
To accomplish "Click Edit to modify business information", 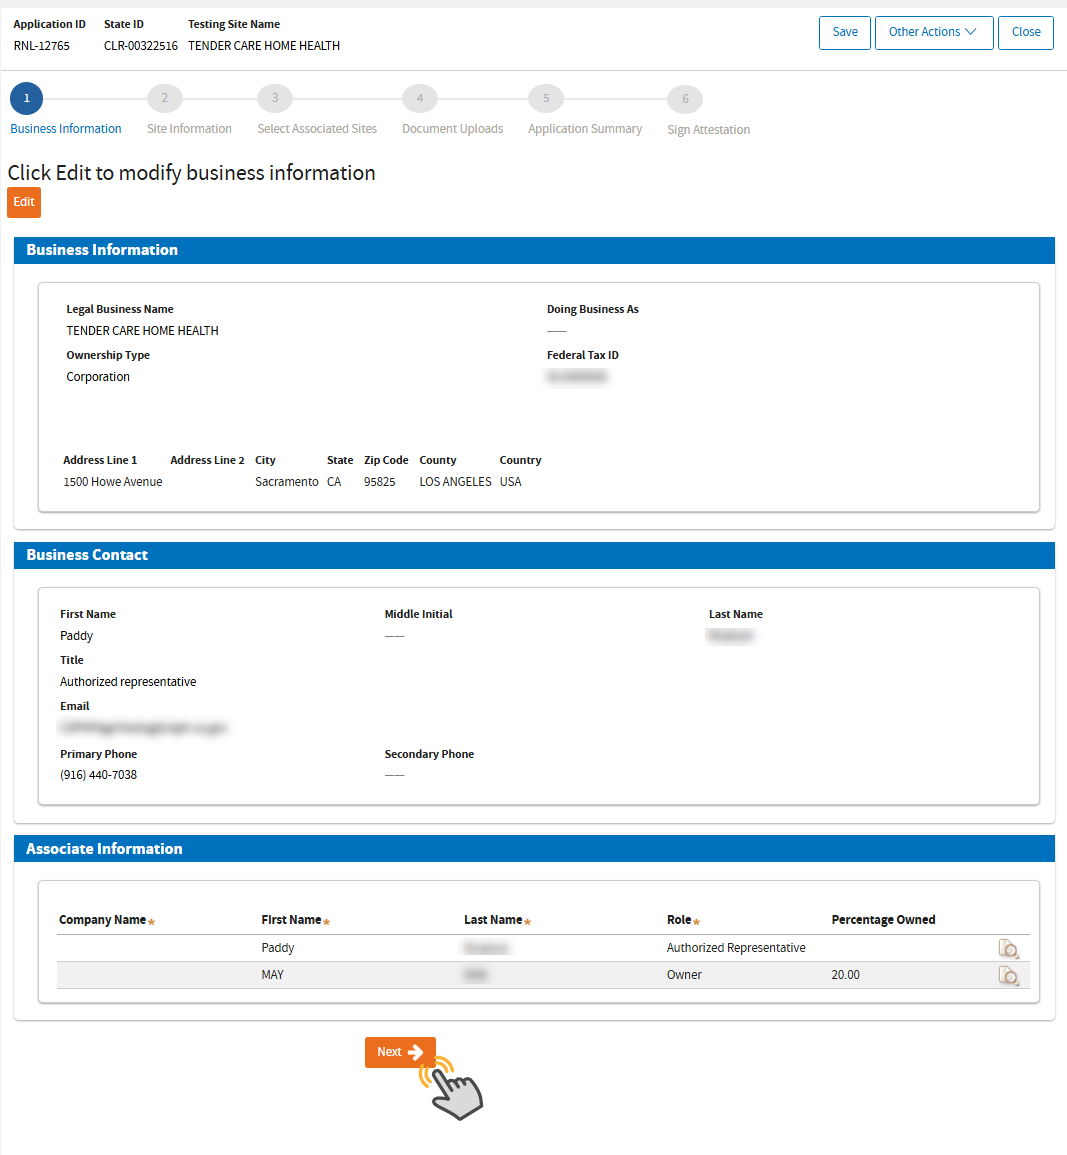I will click(23, 202).
